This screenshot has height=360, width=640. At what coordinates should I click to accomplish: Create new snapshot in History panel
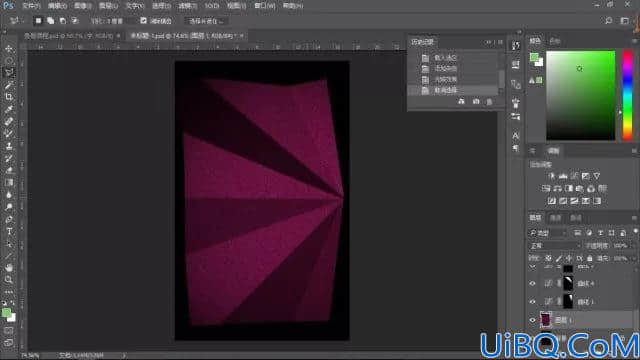476,101
